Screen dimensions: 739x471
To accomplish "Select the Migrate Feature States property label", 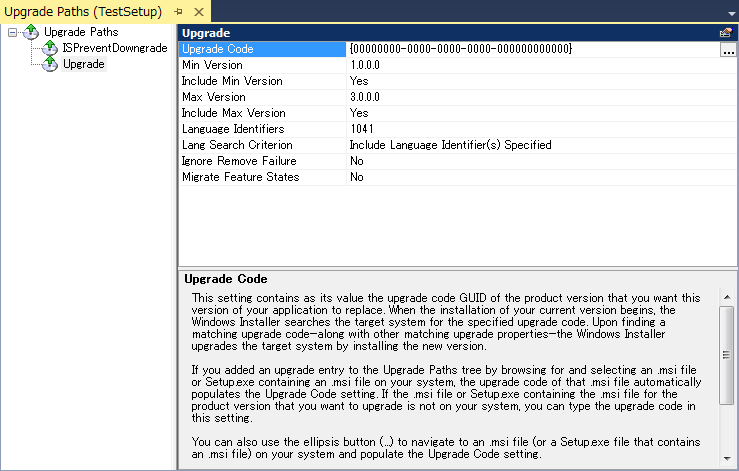I will [x=240, y=177].
